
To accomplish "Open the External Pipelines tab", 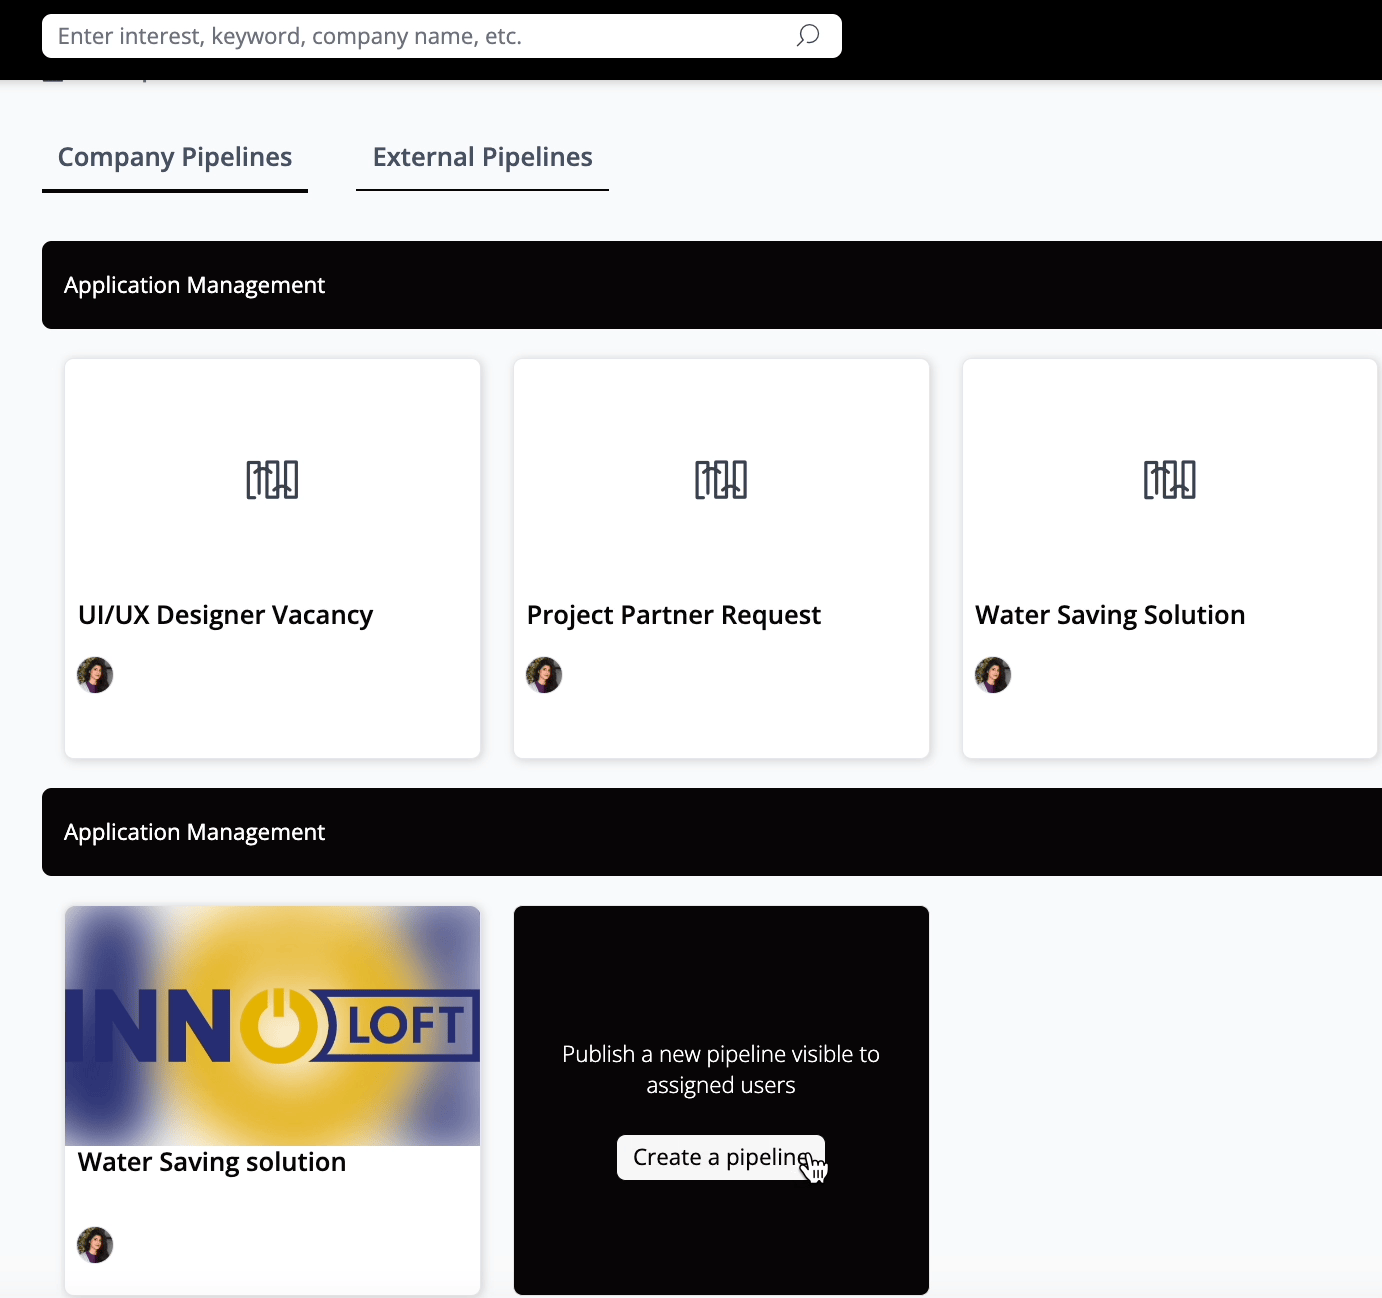I will [x=482, y=157].
